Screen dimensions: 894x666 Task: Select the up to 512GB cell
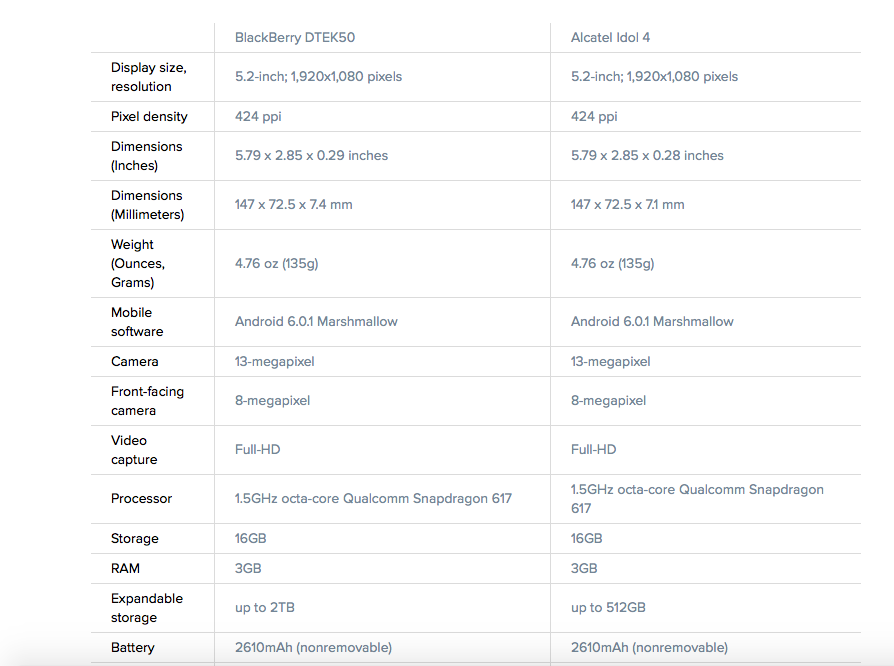pos(608,608)
